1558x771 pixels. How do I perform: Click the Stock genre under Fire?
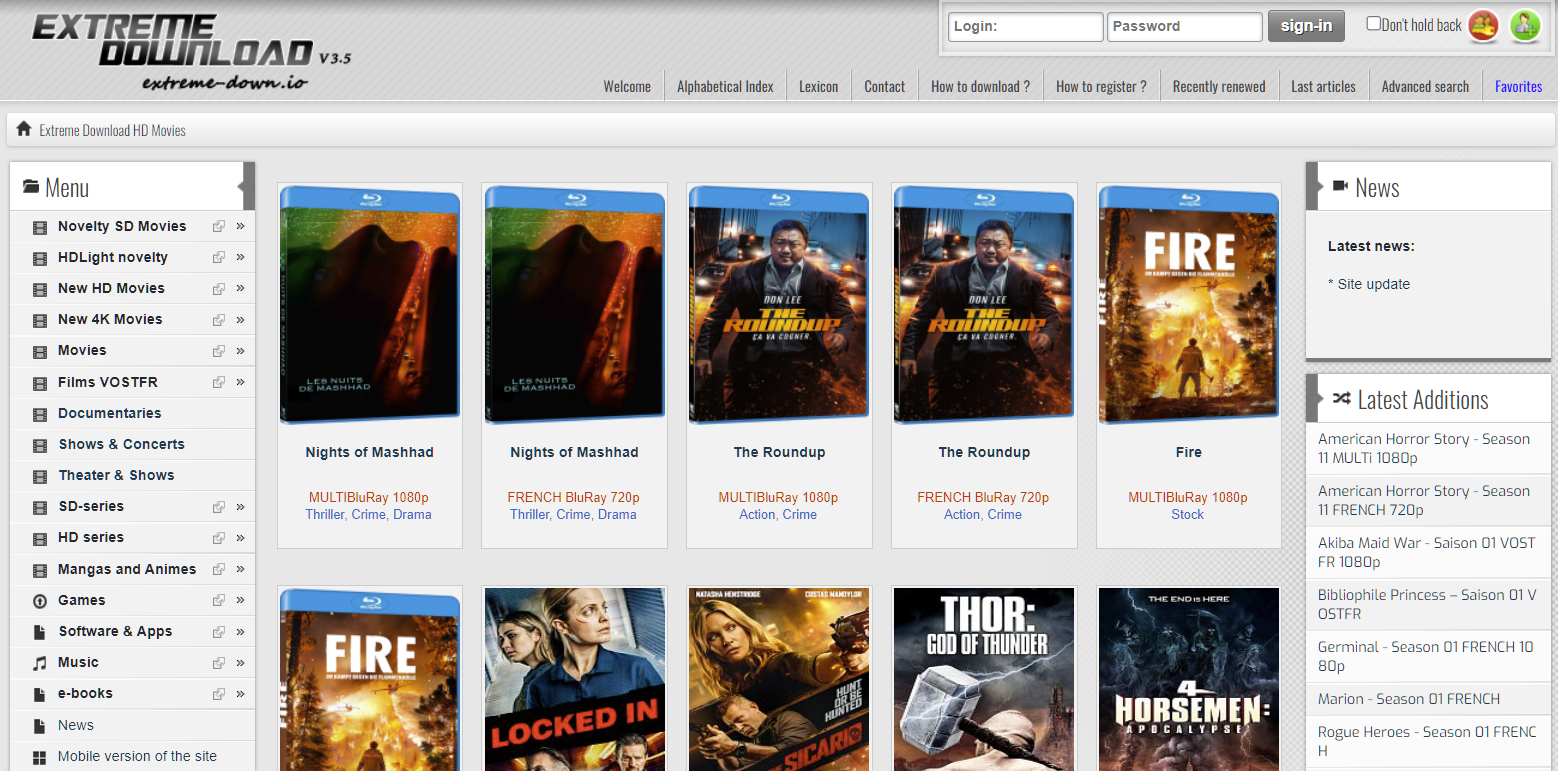click(1188, 514)
